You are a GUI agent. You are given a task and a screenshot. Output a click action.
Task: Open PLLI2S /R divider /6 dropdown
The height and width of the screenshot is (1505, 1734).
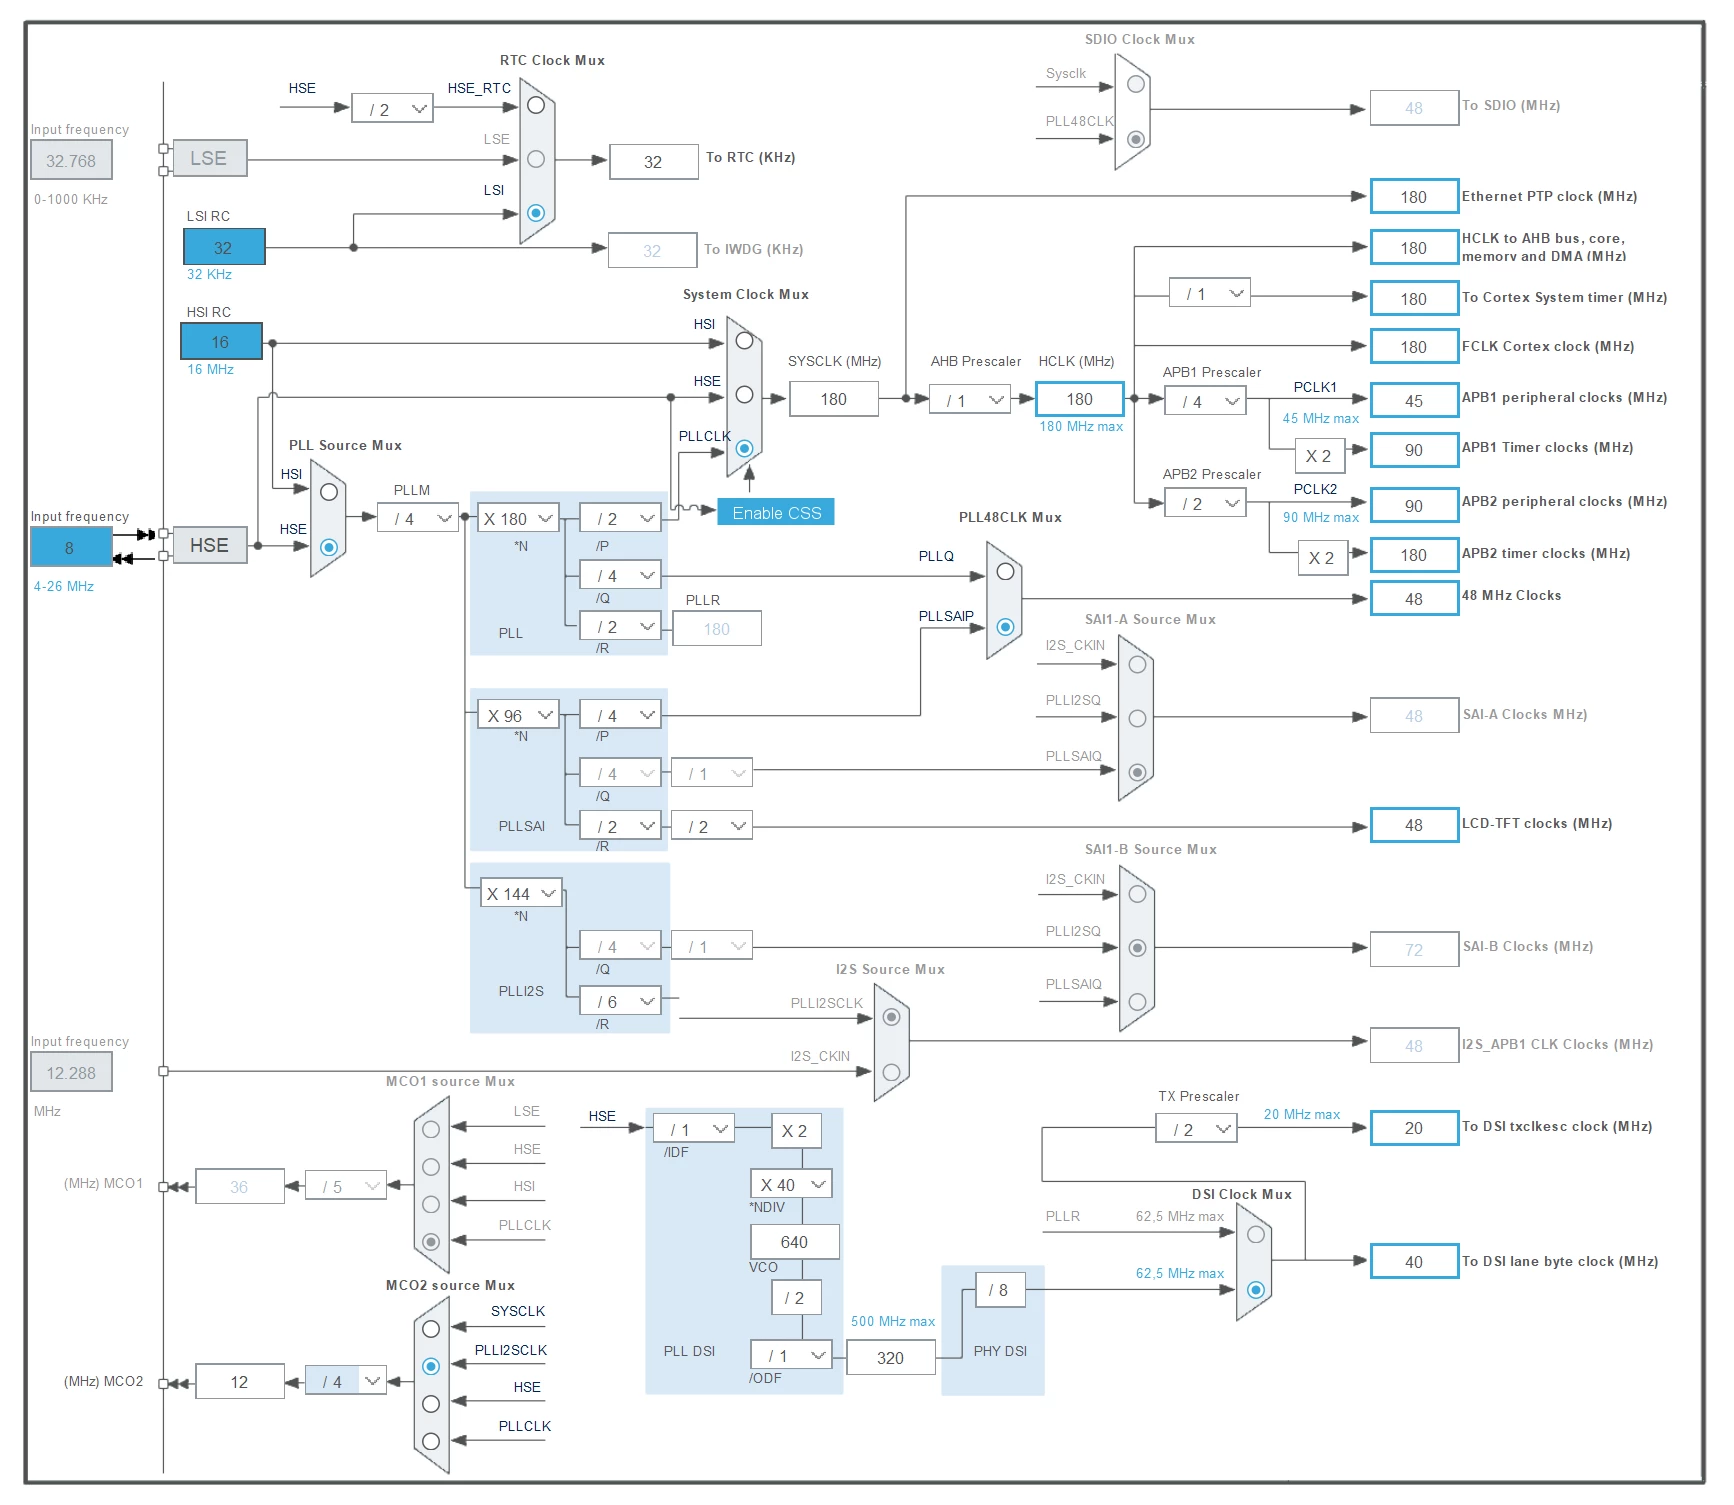[x=621, y=1001]
